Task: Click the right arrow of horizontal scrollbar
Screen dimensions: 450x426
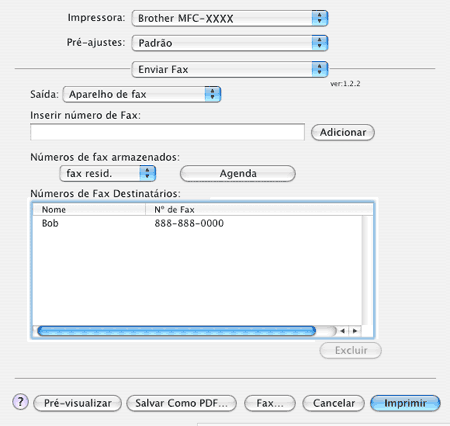Action: tap(355, 331)
